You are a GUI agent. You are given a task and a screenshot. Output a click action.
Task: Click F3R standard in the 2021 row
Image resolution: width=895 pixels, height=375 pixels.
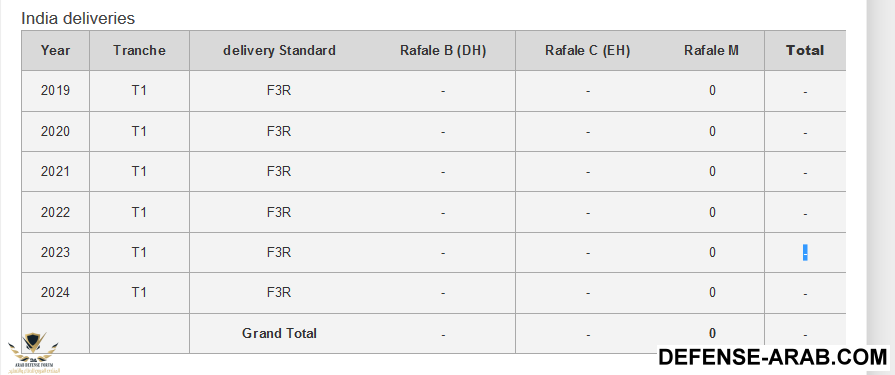(279, 172)
